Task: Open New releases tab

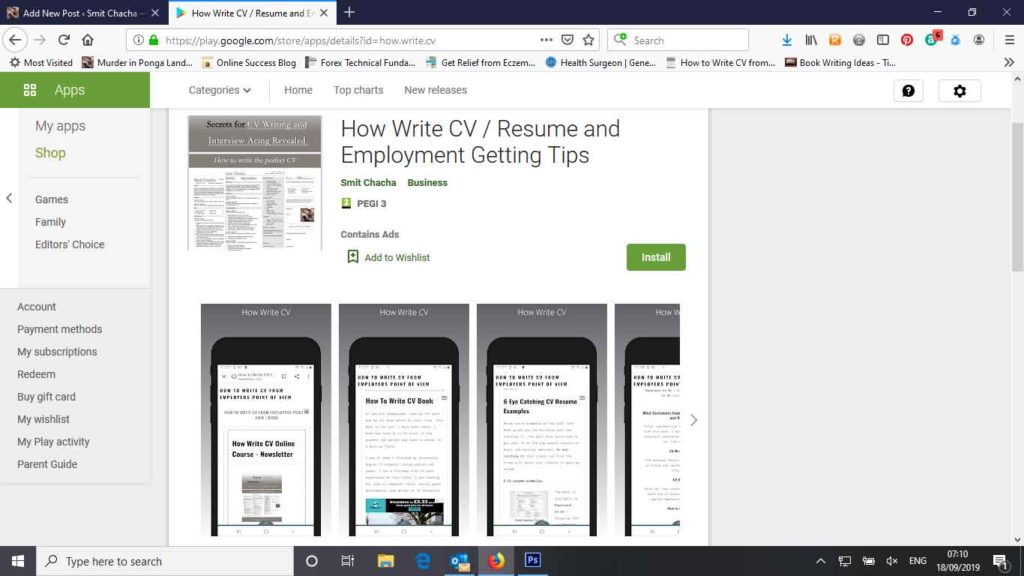Action: click(x=435, y=90)
